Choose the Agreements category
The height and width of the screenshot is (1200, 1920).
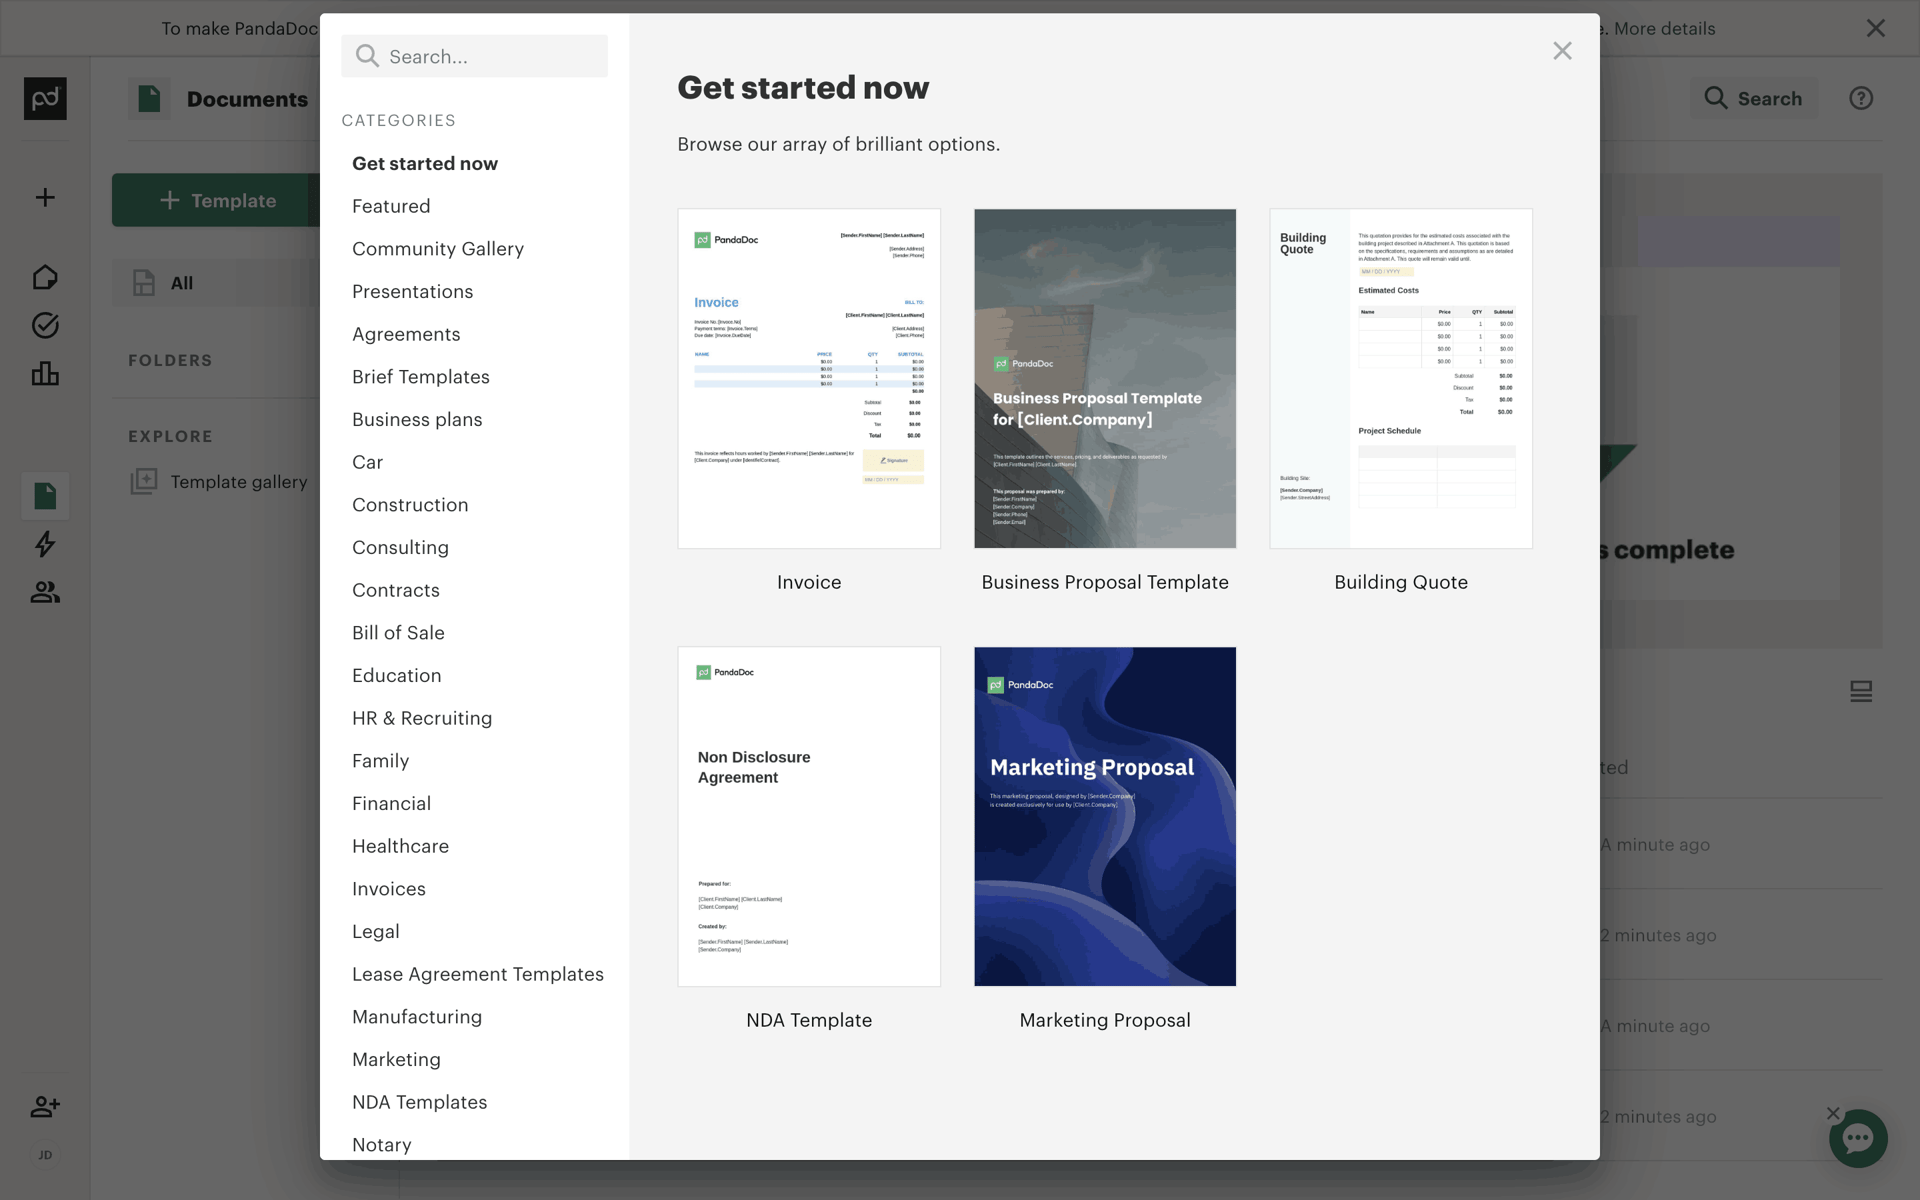[406, 334]
